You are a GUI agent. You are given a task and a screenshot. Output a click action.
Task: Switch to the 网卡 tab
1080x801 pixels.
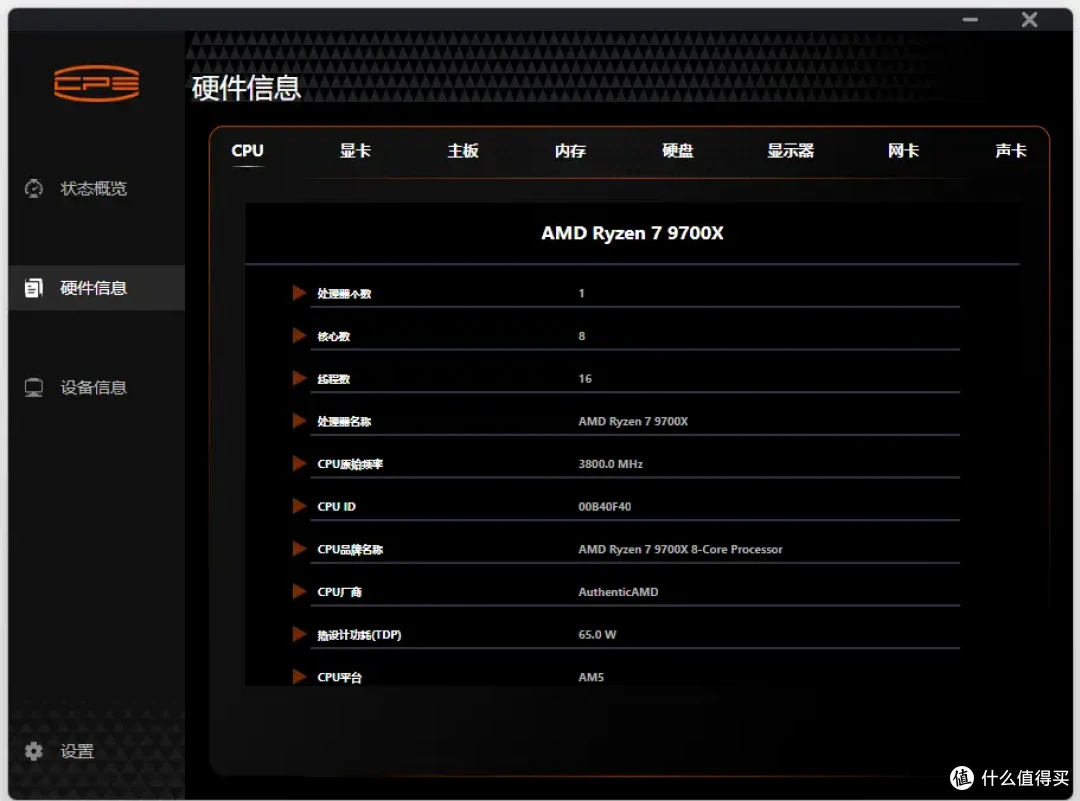pyautogui.click(x=904, y=151)
